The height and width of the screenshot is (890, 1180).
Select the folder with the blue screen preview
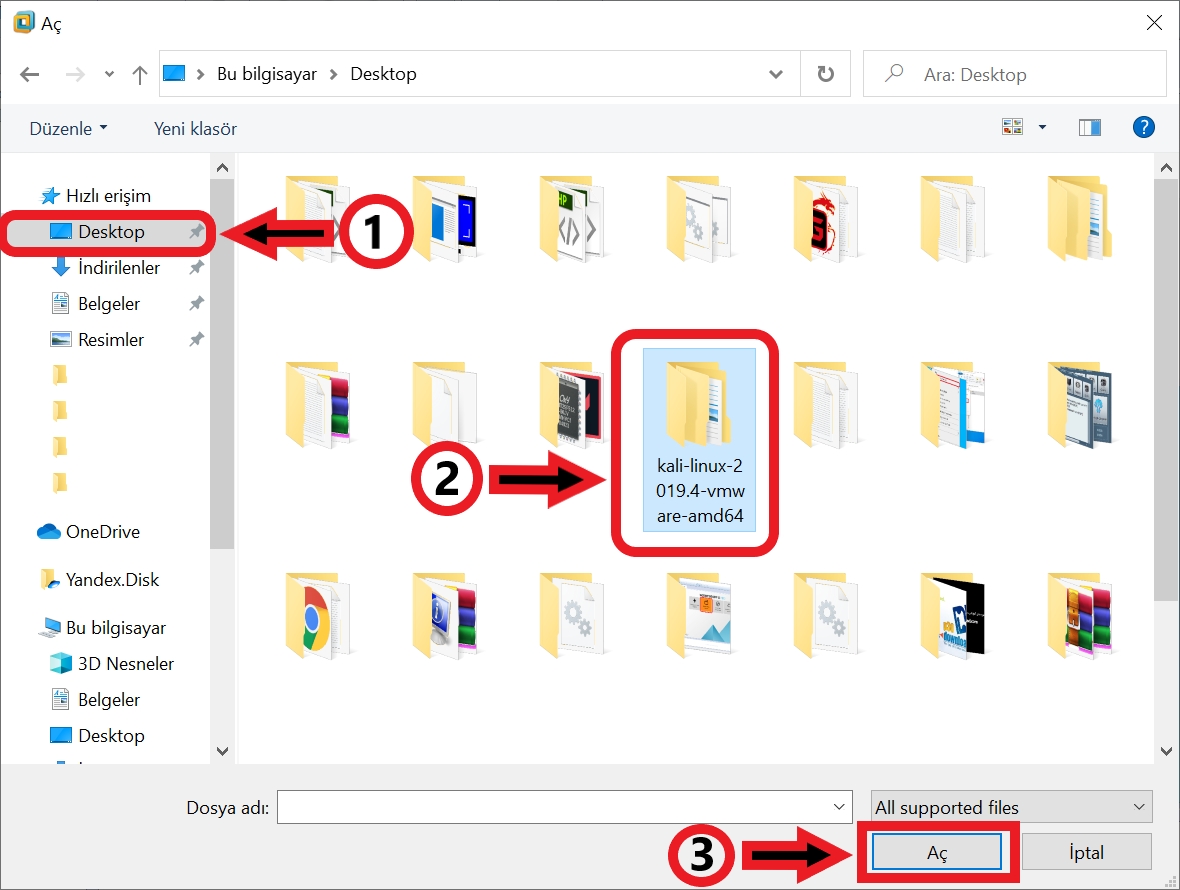point(446,219)
